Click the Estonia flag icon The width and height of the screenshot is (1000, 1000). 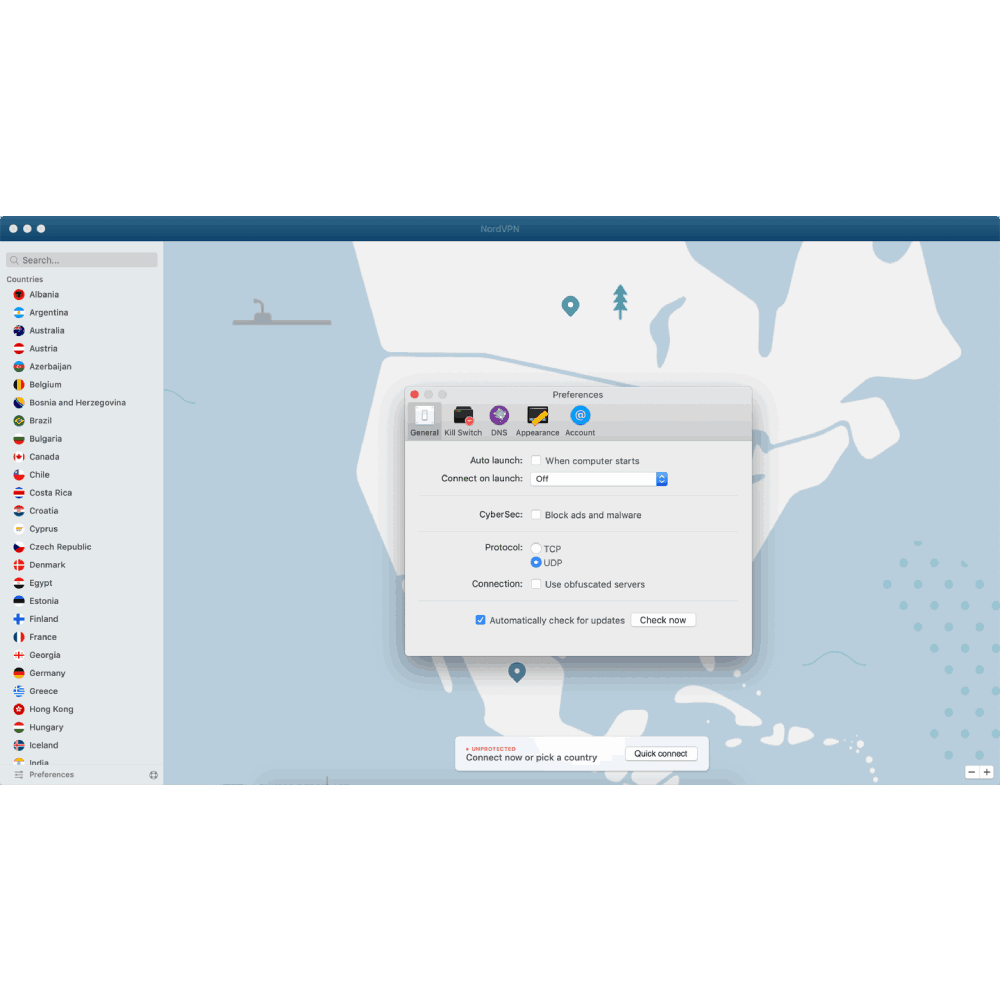coord(19,601)
